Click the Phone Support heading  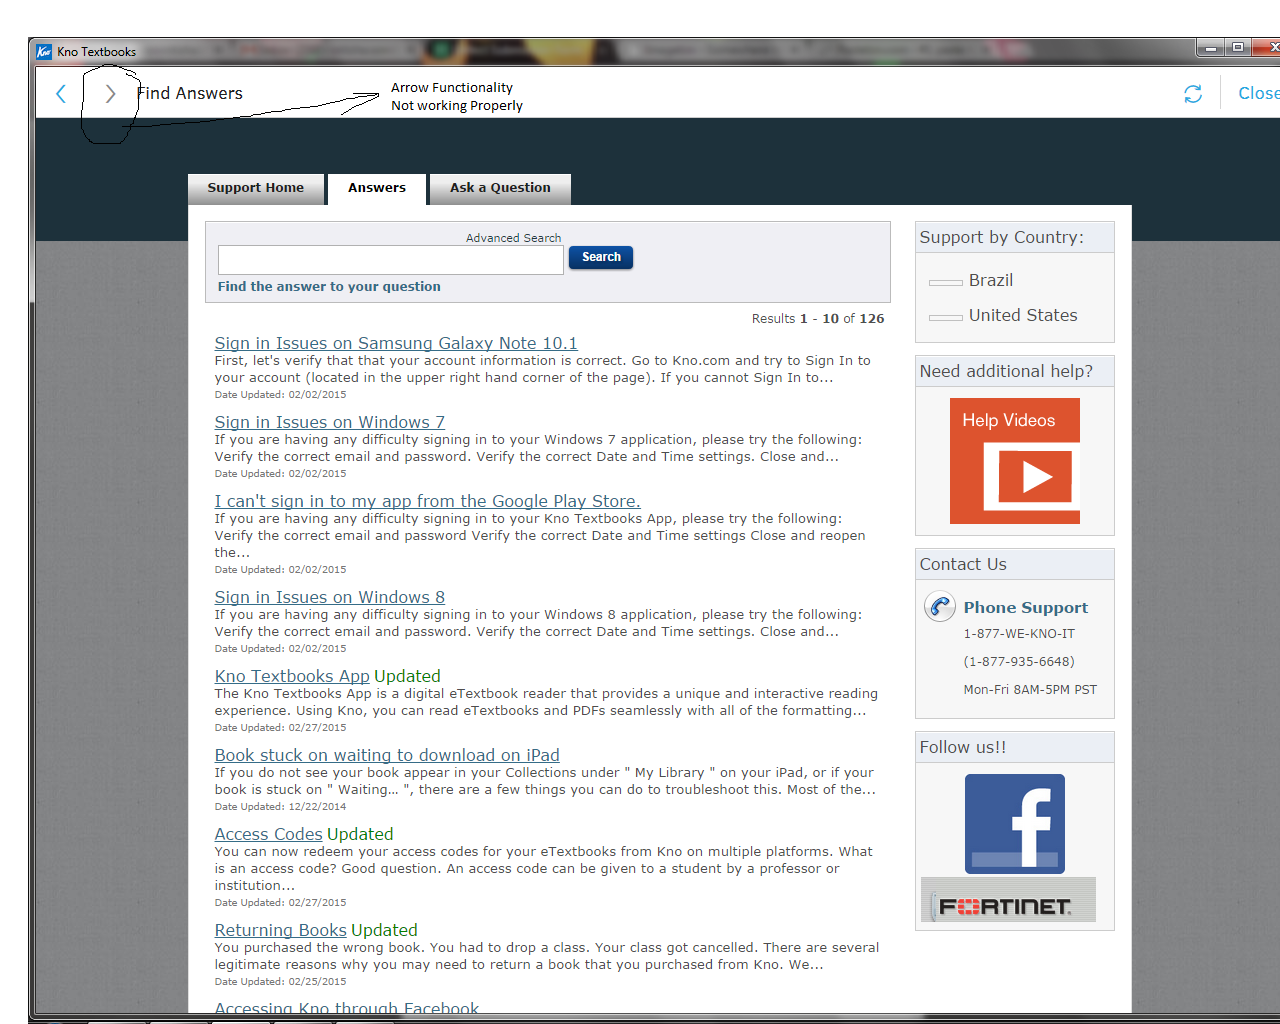click(x=1025, y=607)
